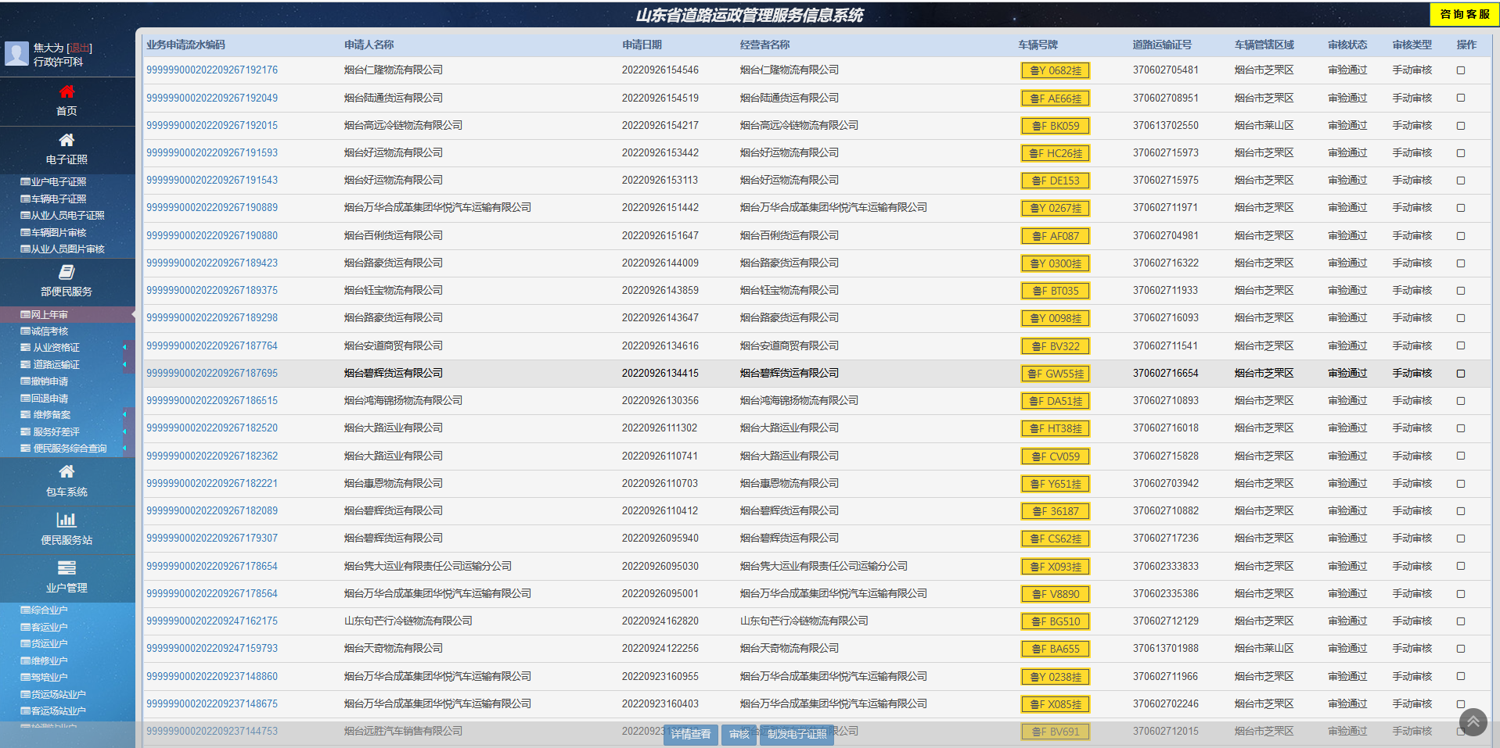Viewport: 1500px width, 748px height.
Task: Click license plate badge 鲁F V8890
Action: tap(1055, 594)
